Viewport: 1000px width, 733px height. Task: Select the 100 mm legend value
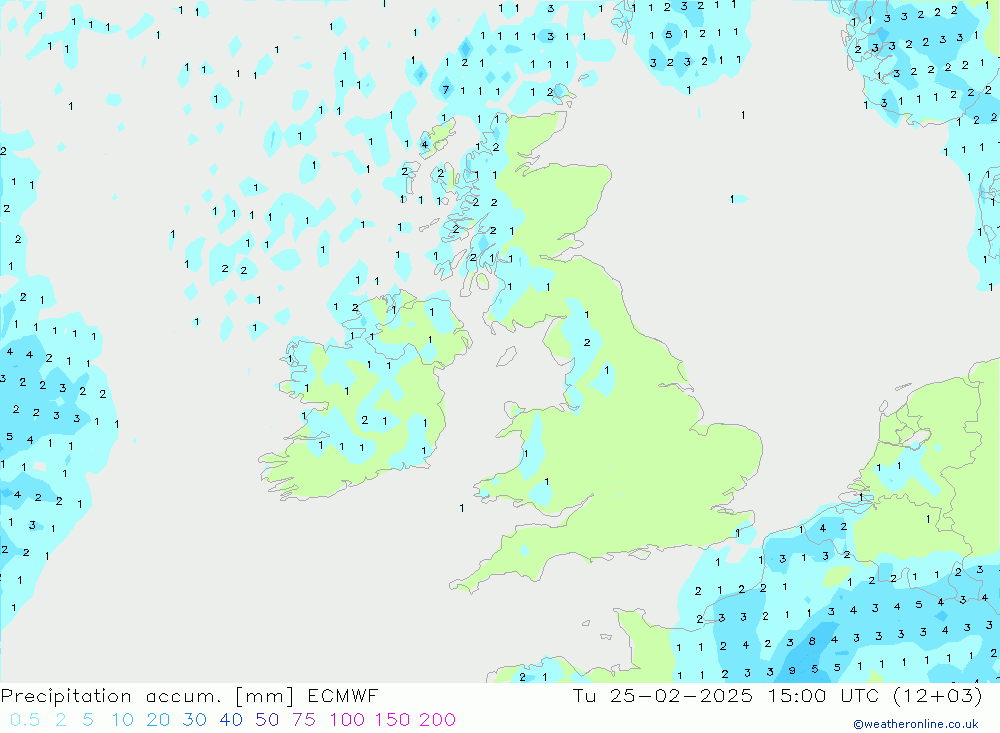[347, 720]
